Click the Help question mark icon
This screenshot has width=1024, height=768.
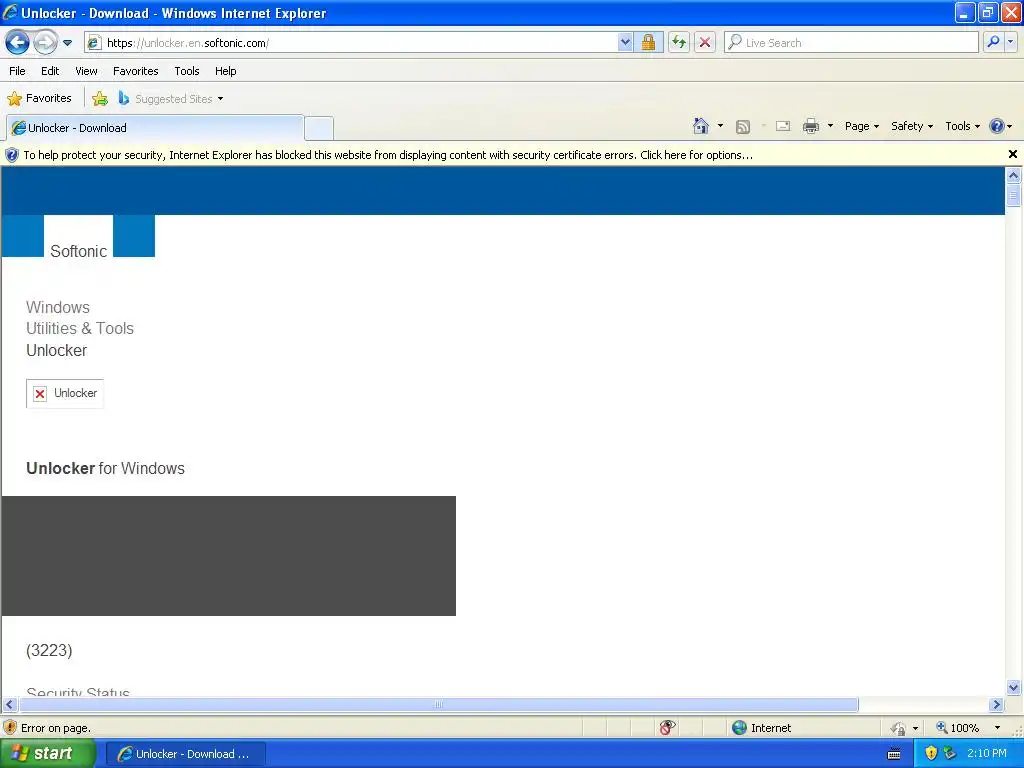pyautogui.click(x=997, y=126)
